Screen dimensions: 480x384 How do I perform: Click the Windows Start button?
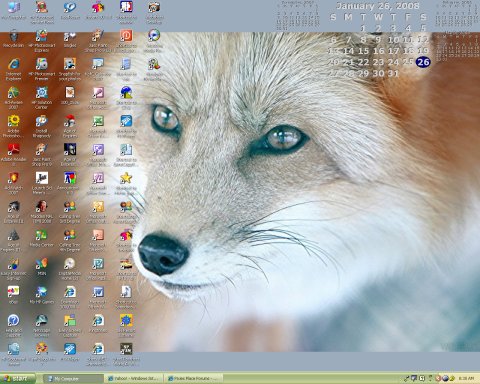click(17, 378)
